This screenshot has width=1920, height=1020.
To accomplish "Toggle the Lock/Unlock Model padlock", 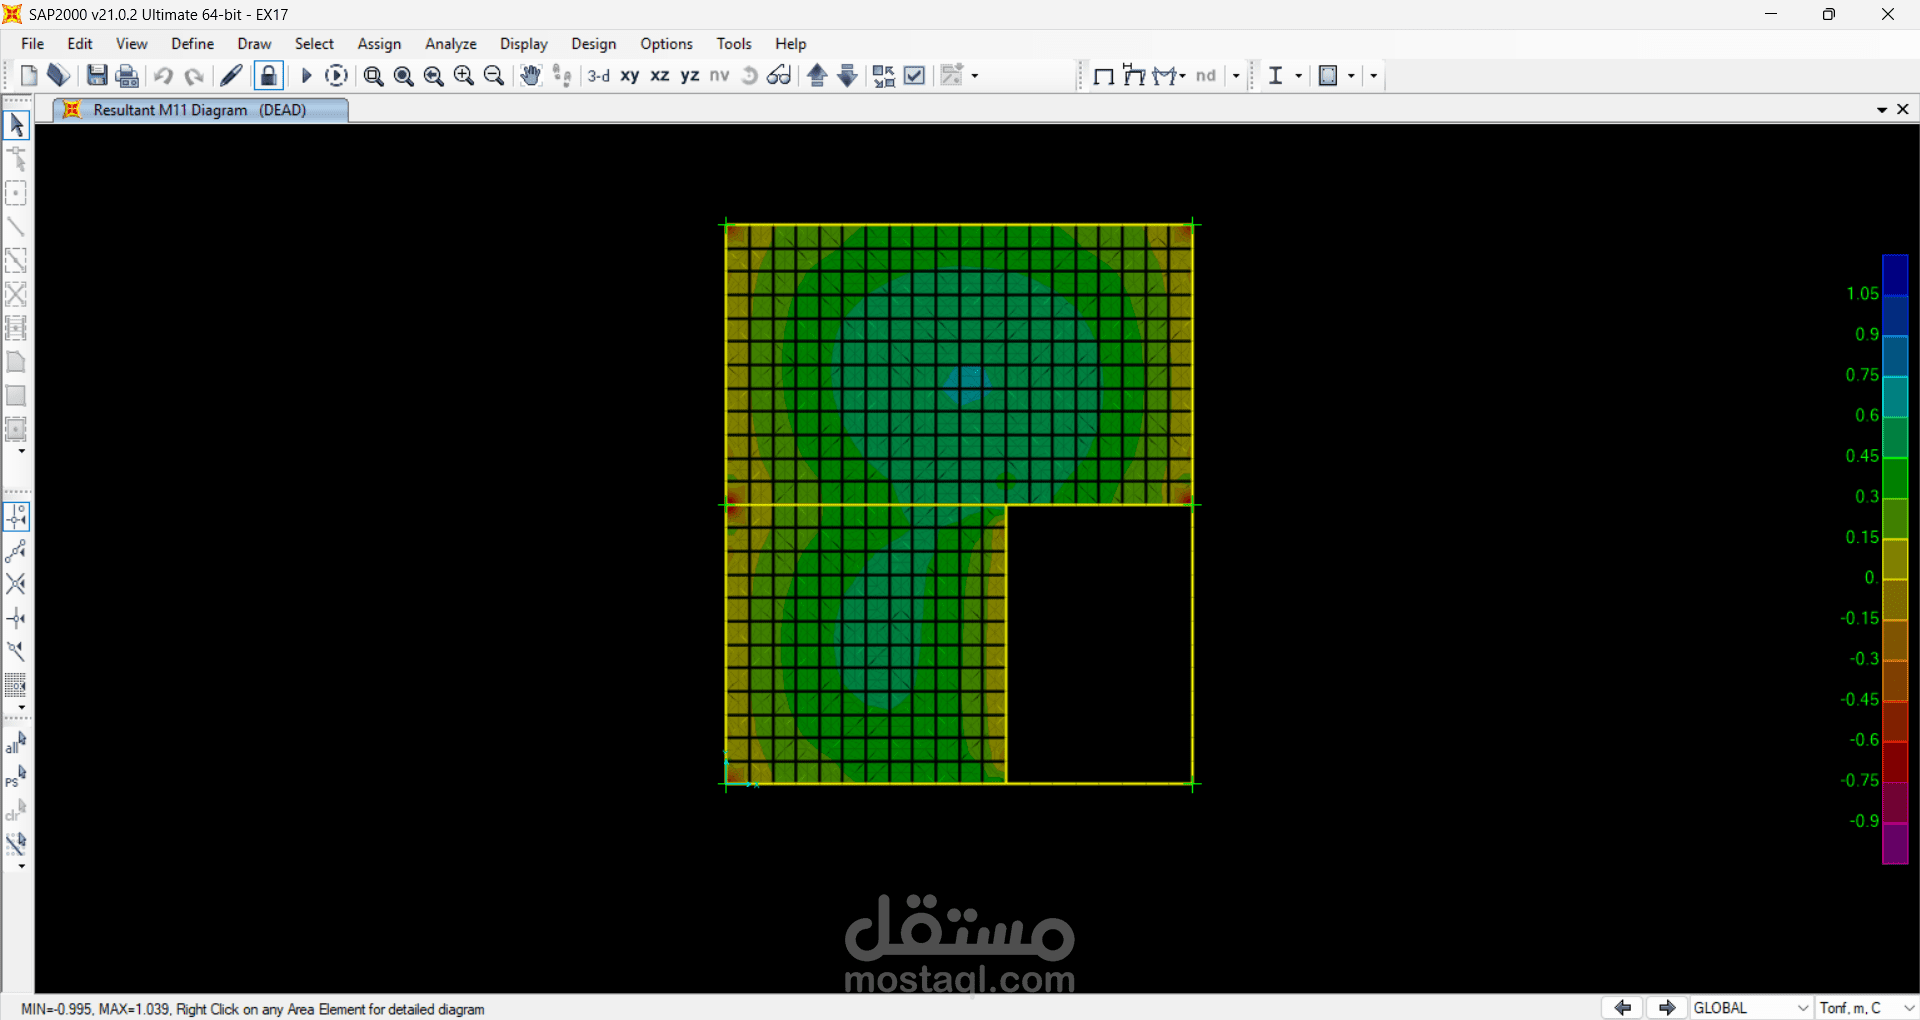I will [268, 76].
